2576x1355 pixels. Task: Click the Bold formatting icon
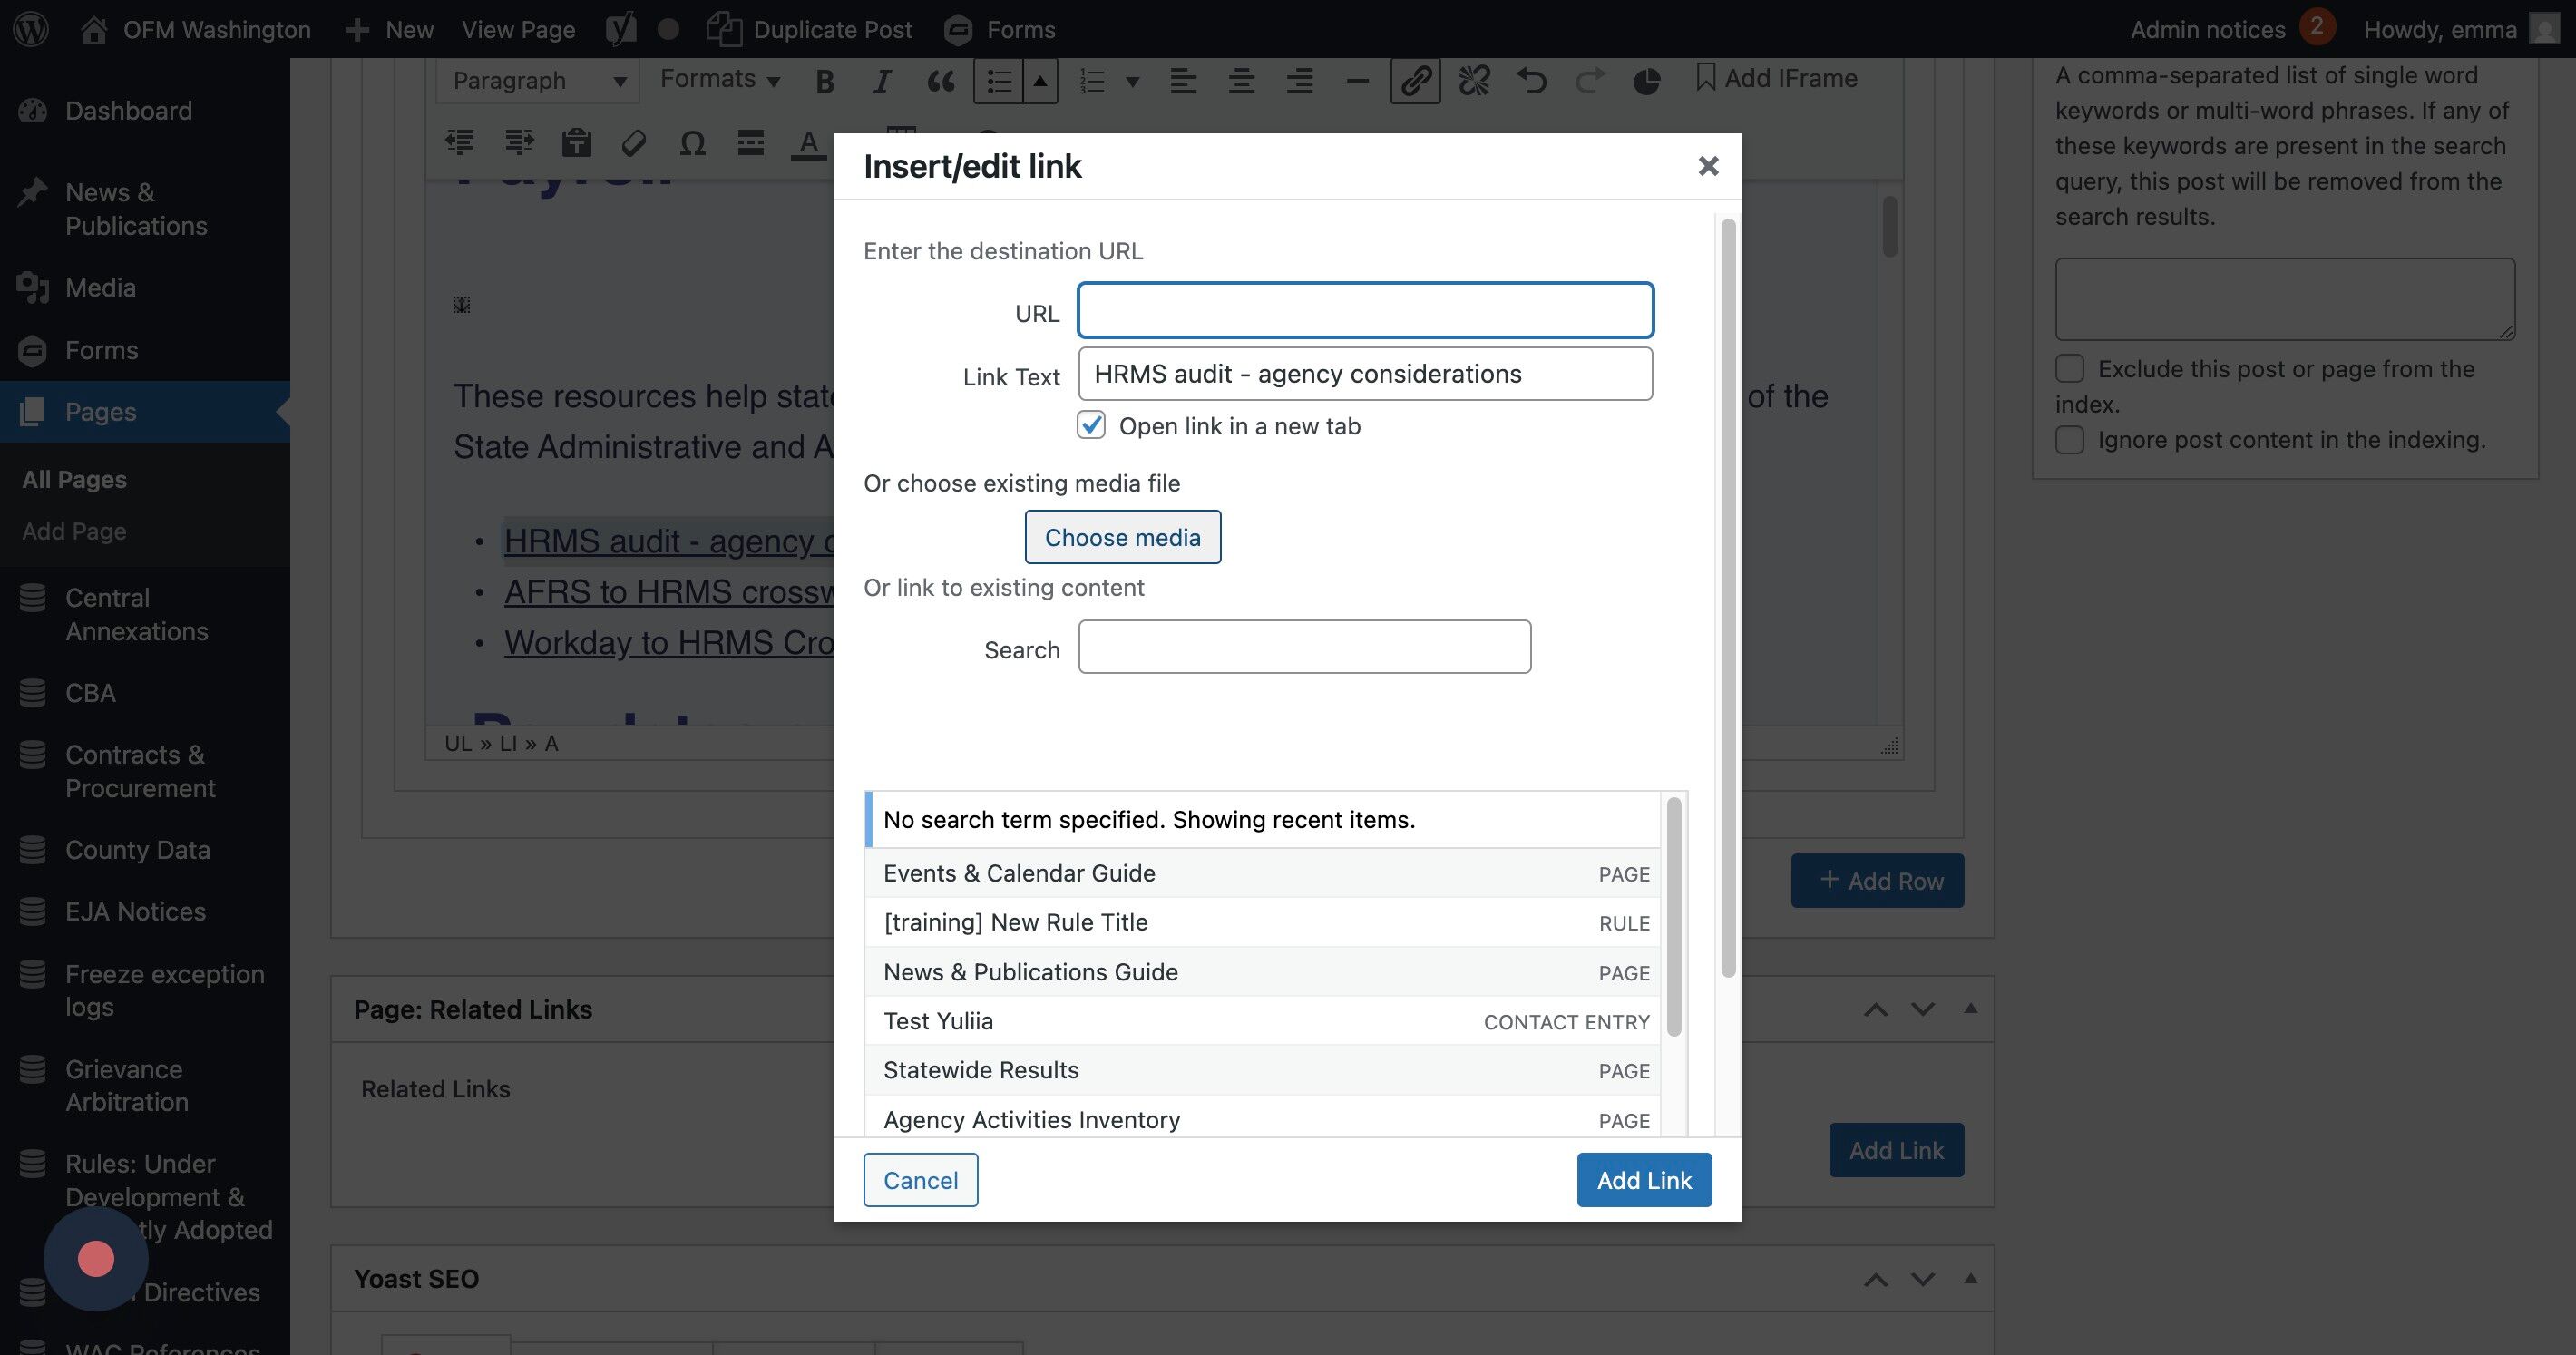824,81
